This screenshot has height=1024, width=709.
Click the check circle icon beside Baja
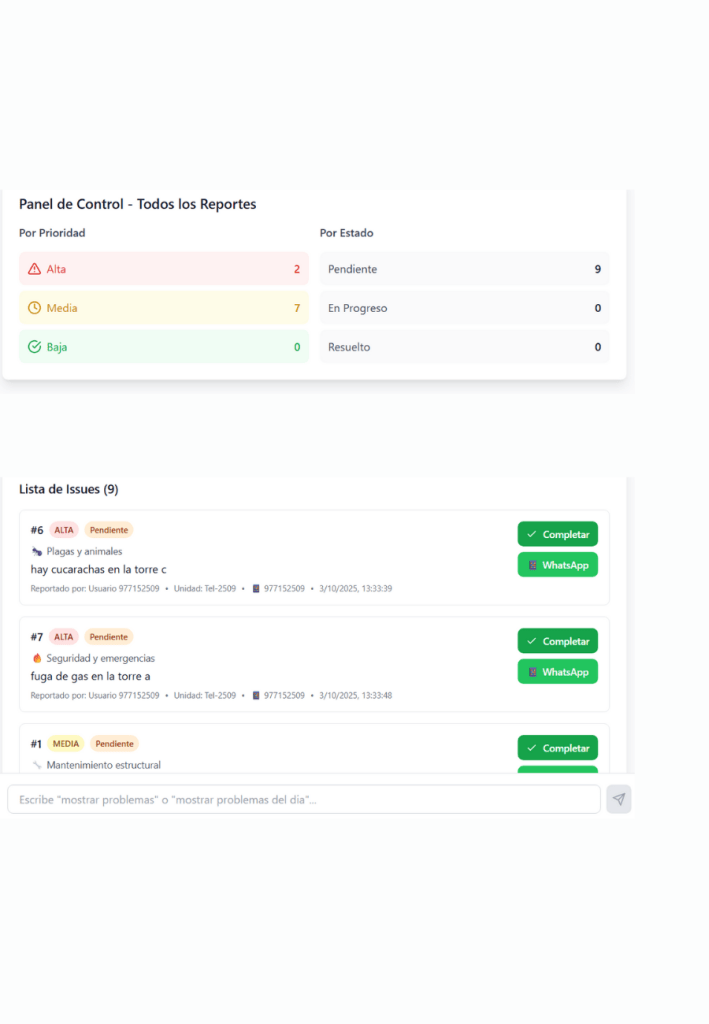point(34,347)
